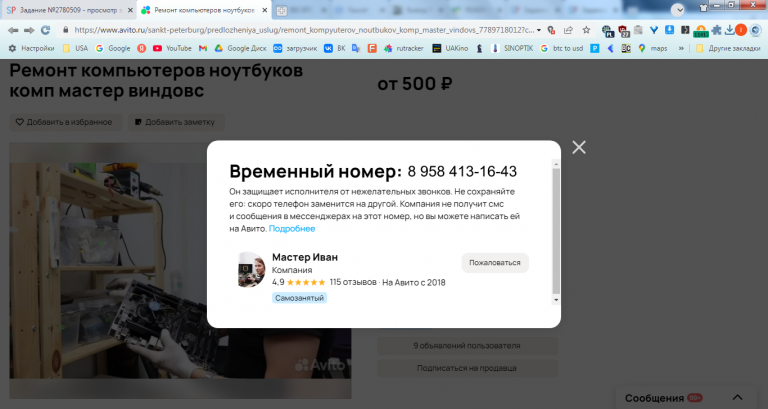This screenshot has height=409, width=768.
Task: Reload the Avito page
Action: point(45,30)
